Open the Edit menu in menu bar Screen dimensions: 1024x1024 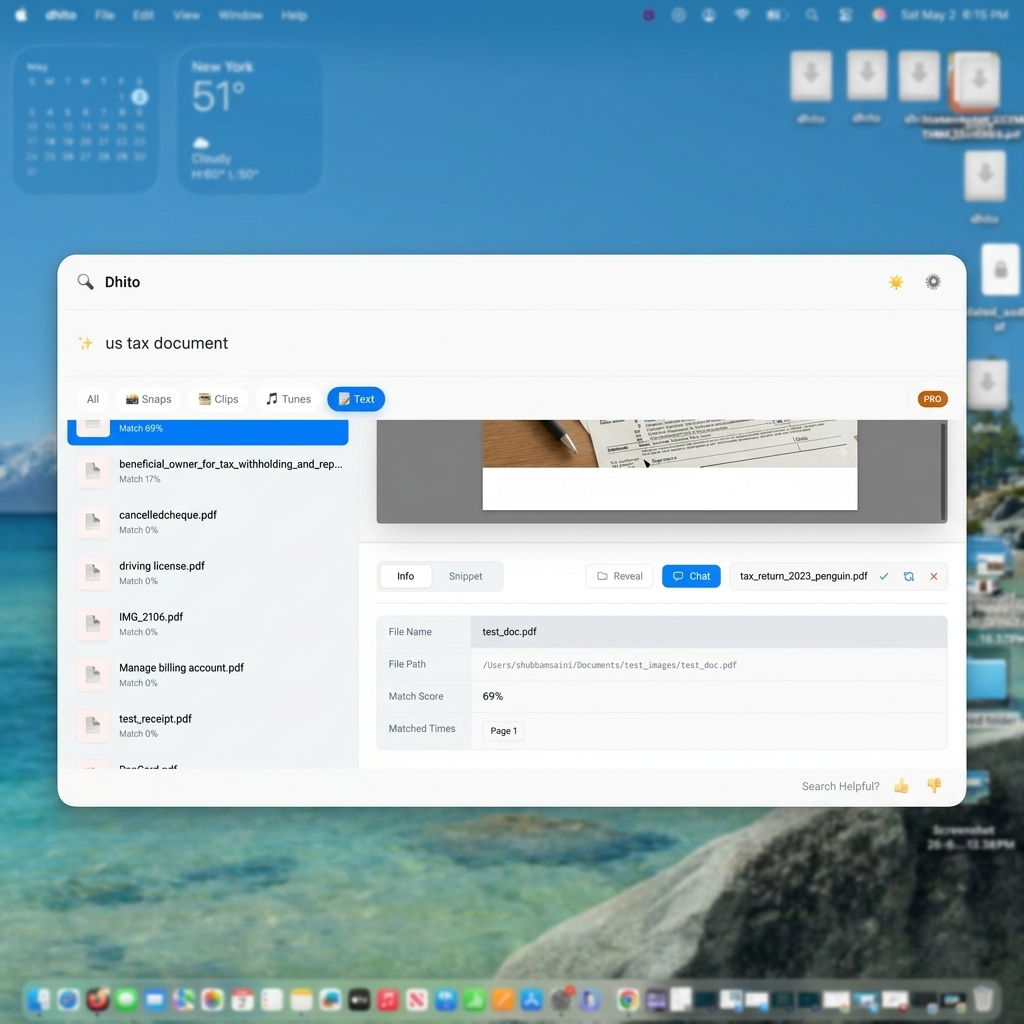143,15
